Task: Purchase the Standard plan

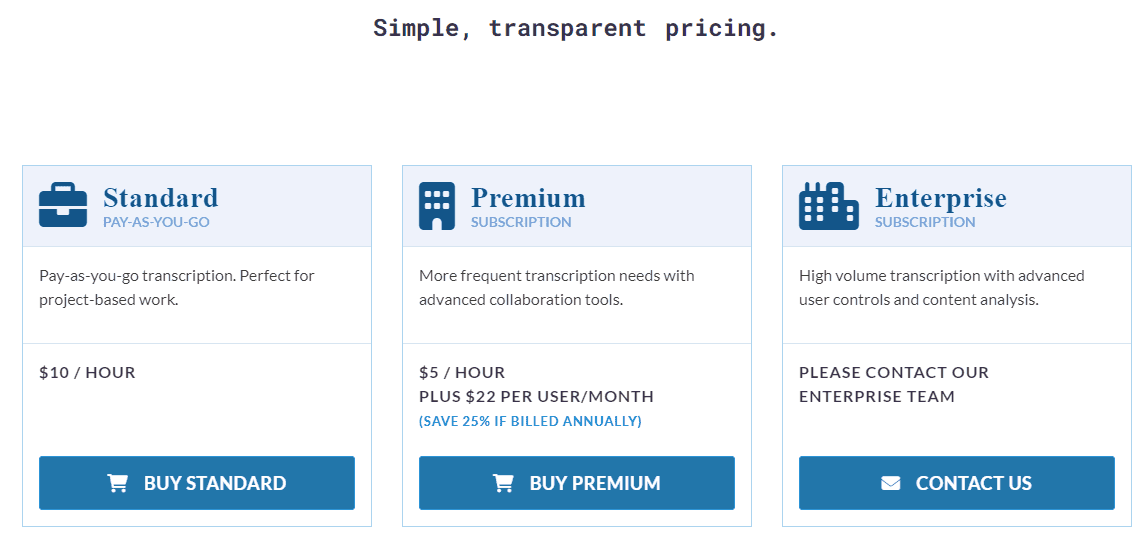Action: coord(197,483)
